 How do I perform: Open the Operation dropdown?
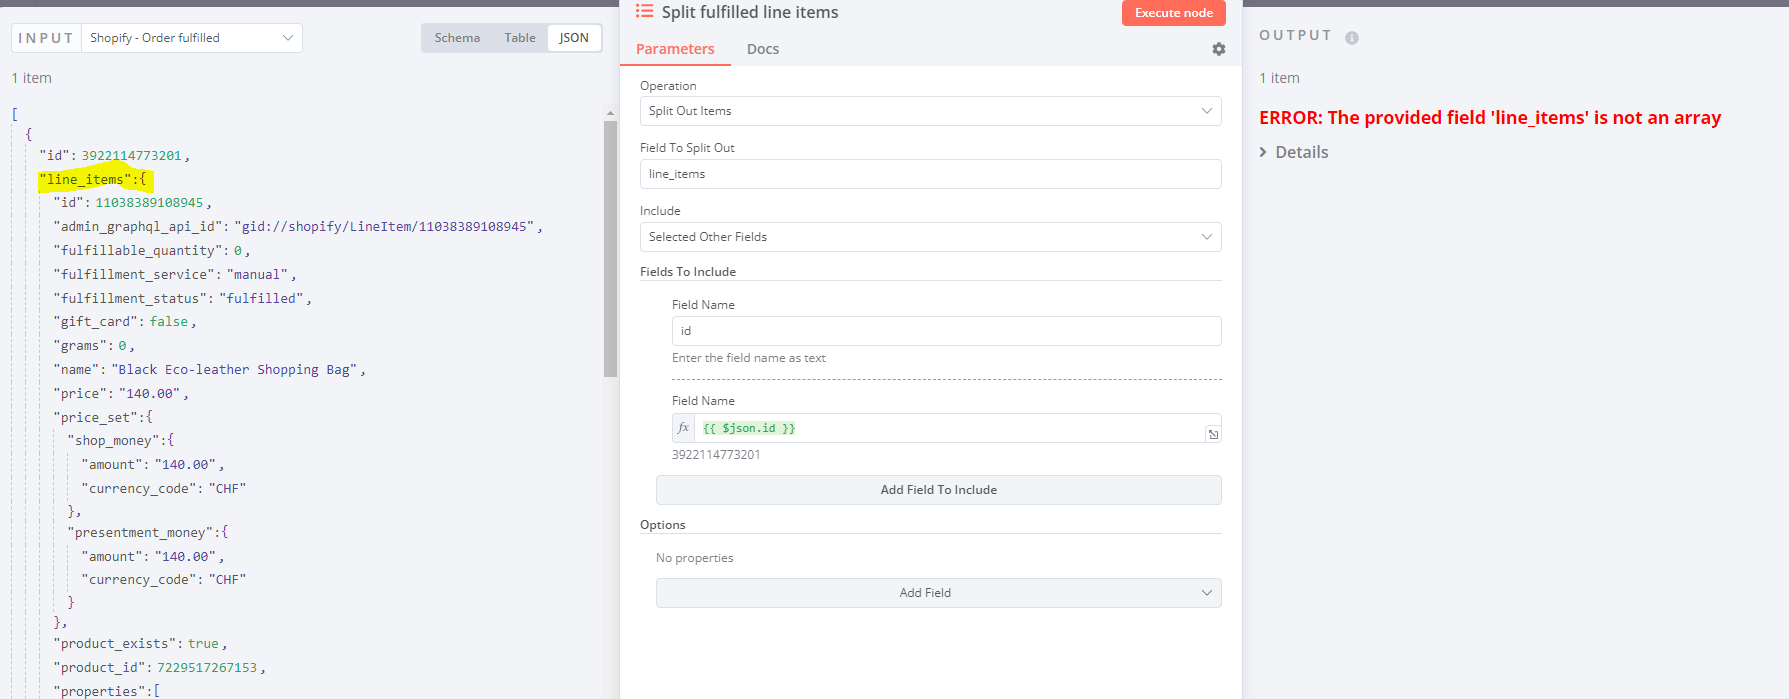coord(930,111)
